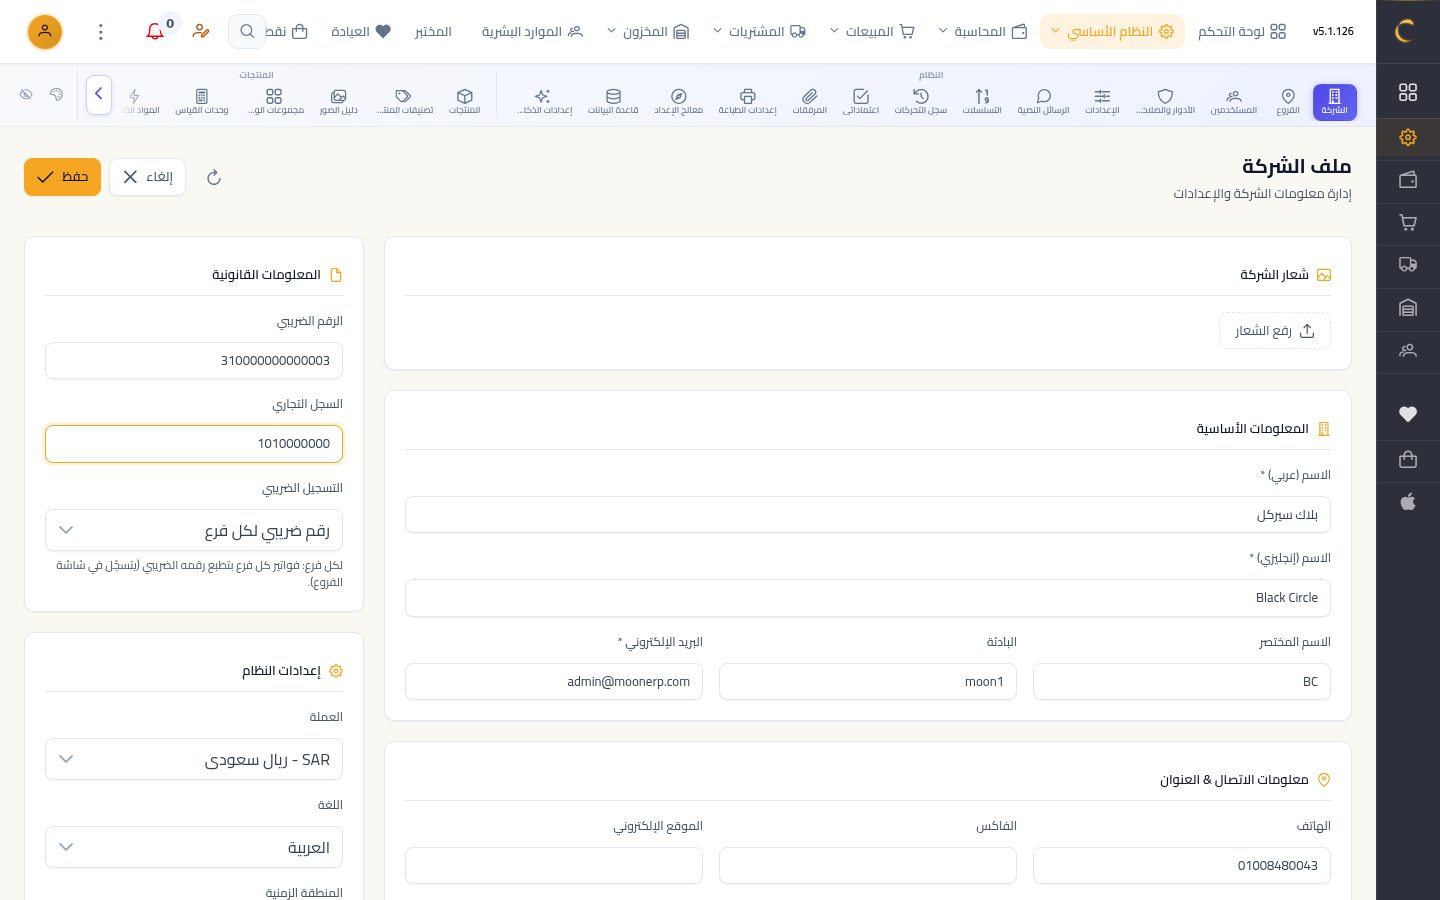Open the المختبر lab menu
Screen dimensions: 1440x900
coord(433,32)
